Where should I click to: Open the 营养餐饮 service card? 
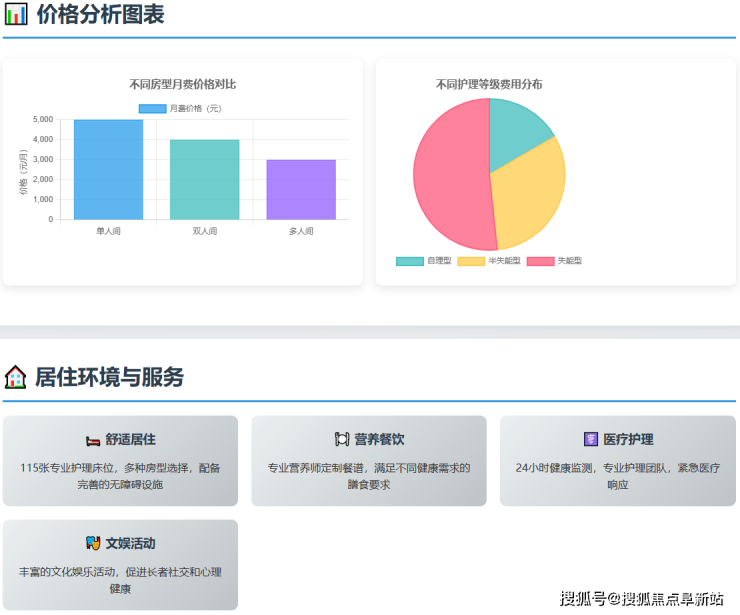pos(368,461)
